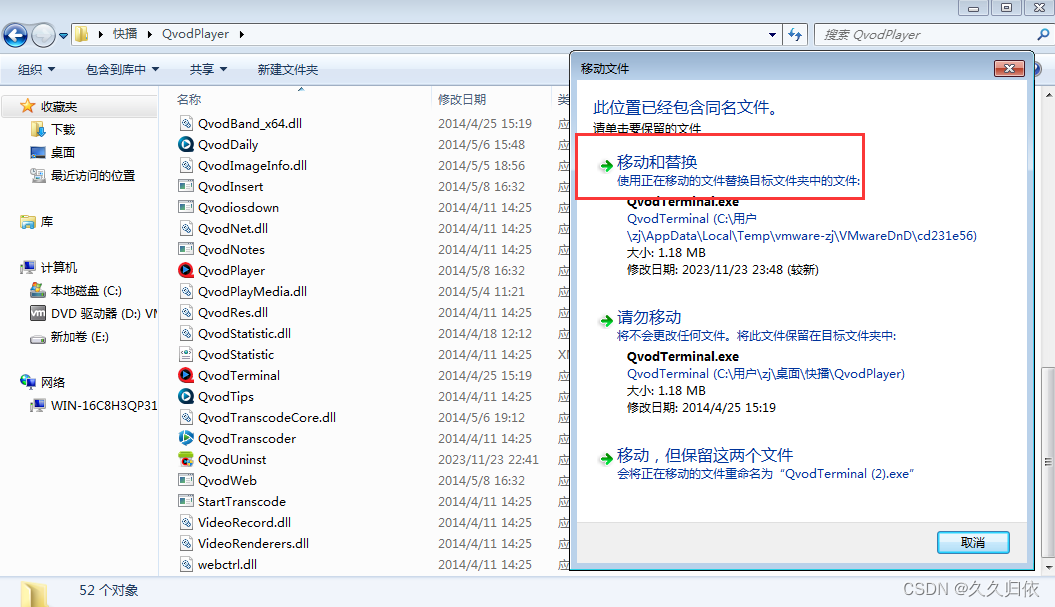Open the 共享 menu
This screenshot has height=607, width=1055.
(208, 69)
